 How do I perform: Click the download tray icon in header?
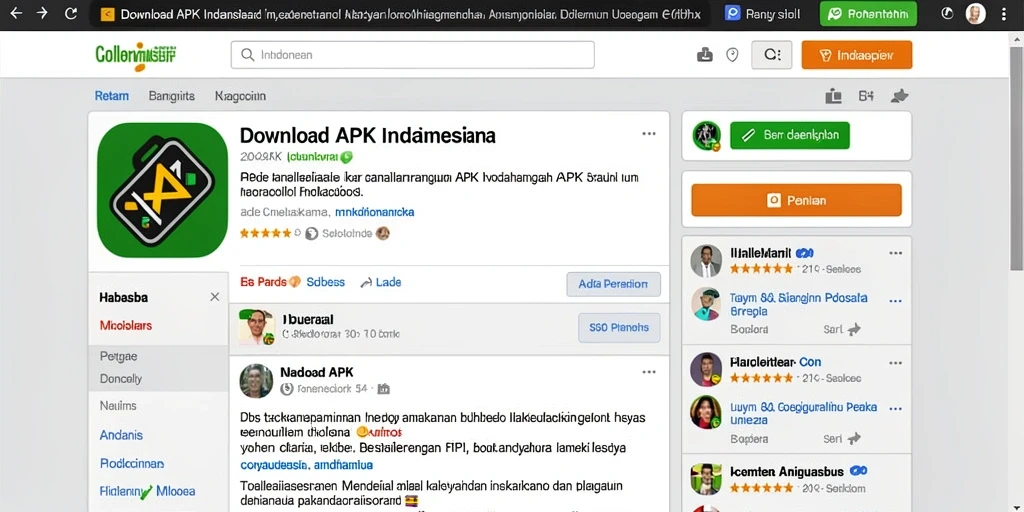coord(705,55)
